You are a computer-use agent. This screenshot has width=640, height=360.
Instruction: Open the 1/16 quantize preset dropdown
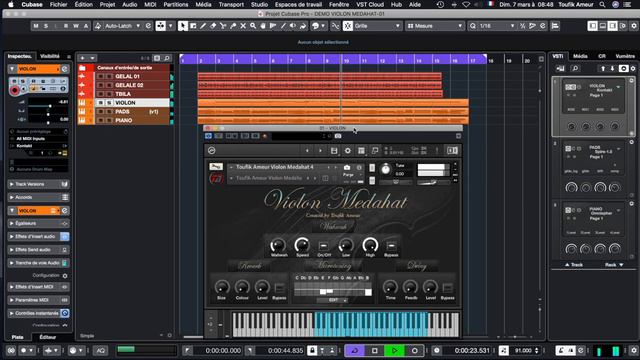click(497, 26)
